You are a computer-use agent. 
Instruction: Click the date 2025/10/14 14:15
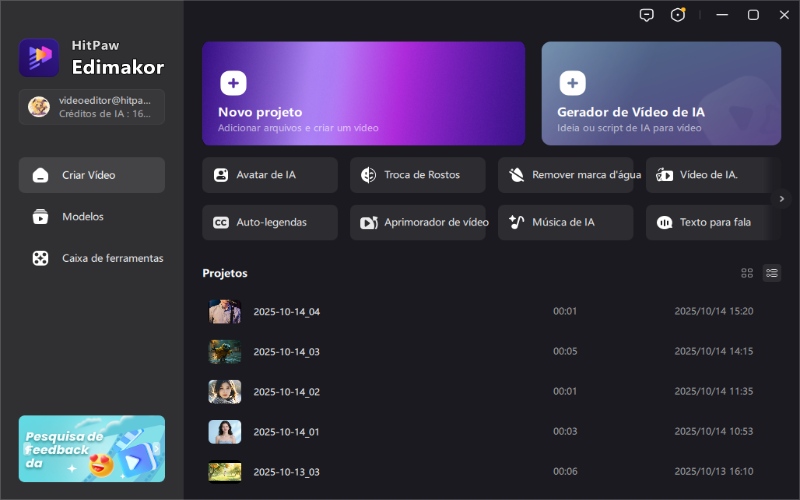pyautogui.click(x=714, y=351)
